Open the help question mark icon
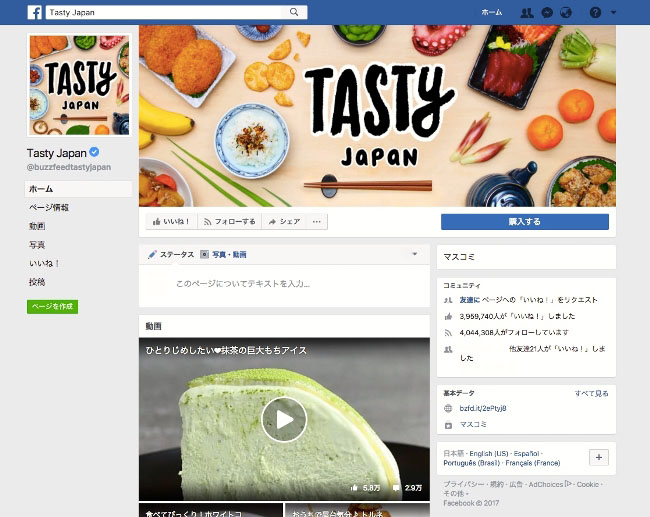The width and height of the screenshot is (650, 517). tap(595, 12)
